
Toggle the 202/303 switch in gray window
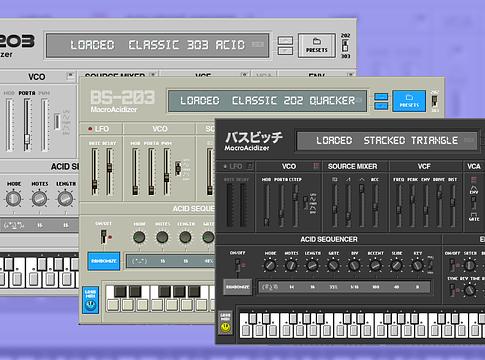click(x=345, y=45)
